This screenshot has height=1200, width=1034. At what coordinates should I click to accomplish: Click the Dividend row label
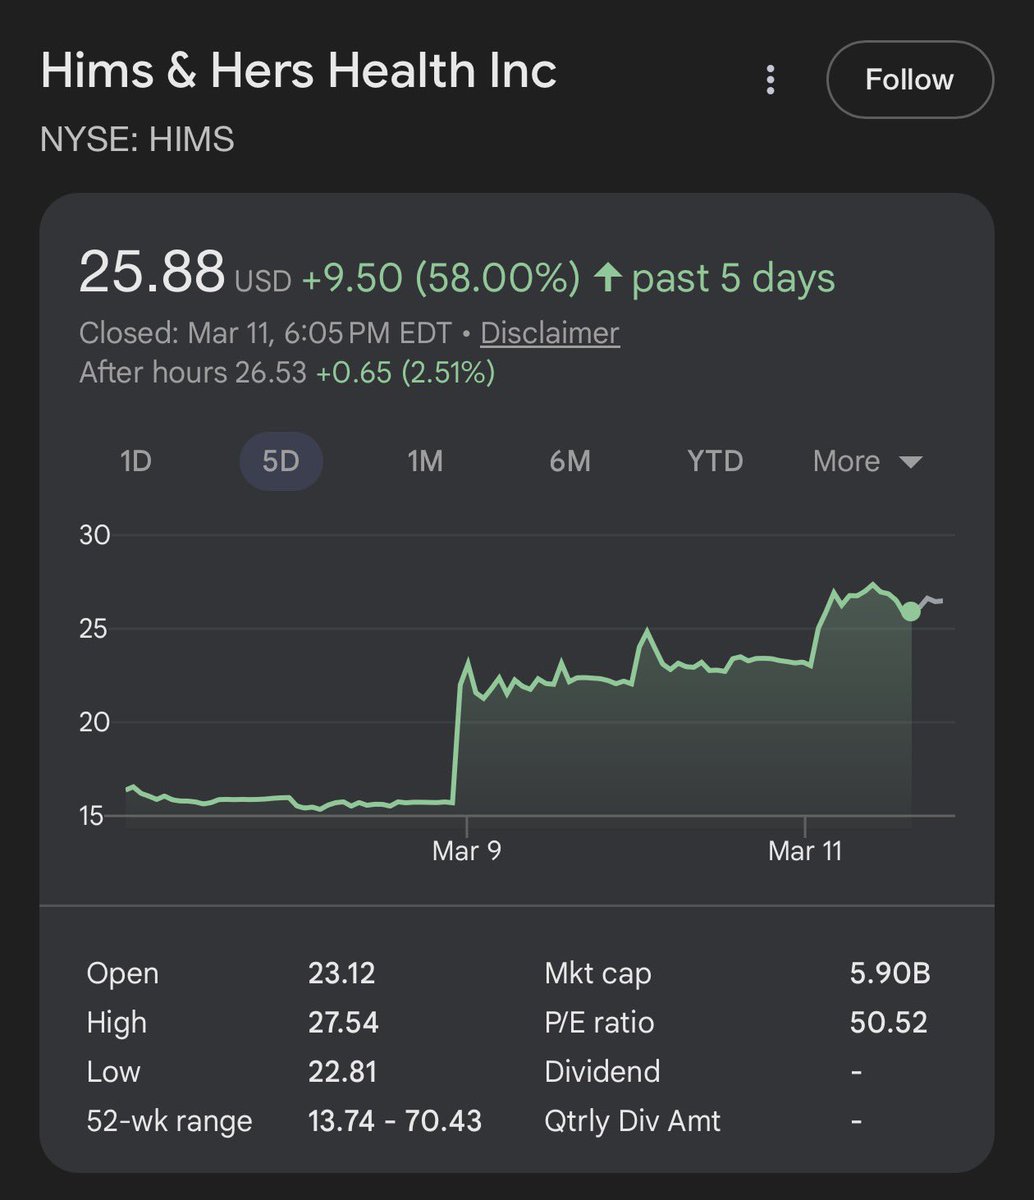[x=602, y=1071]
